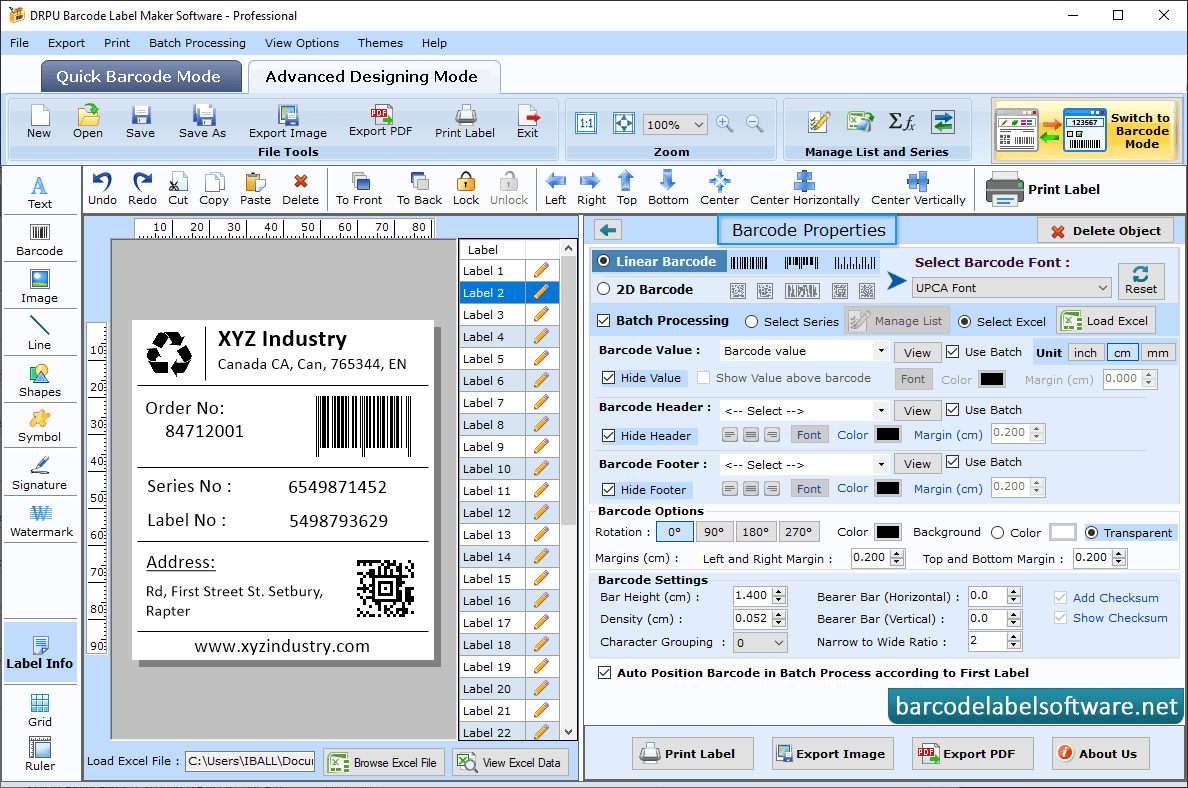The width and height of the screenshot is (1188, 788).
Task: Click the Barcode Header color swatch
Action: [x=888, y=434]
